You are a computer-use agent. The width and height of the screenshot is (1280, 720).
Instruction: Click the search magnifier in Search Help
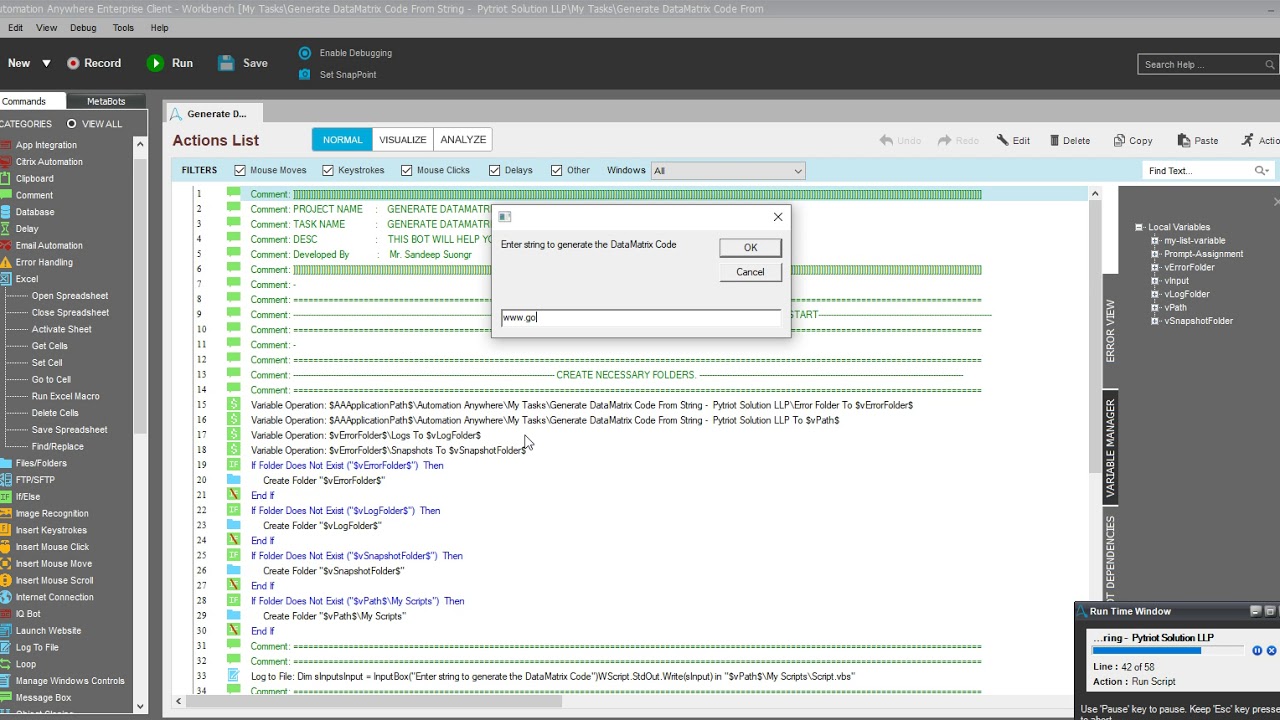tap(1270, 65)
